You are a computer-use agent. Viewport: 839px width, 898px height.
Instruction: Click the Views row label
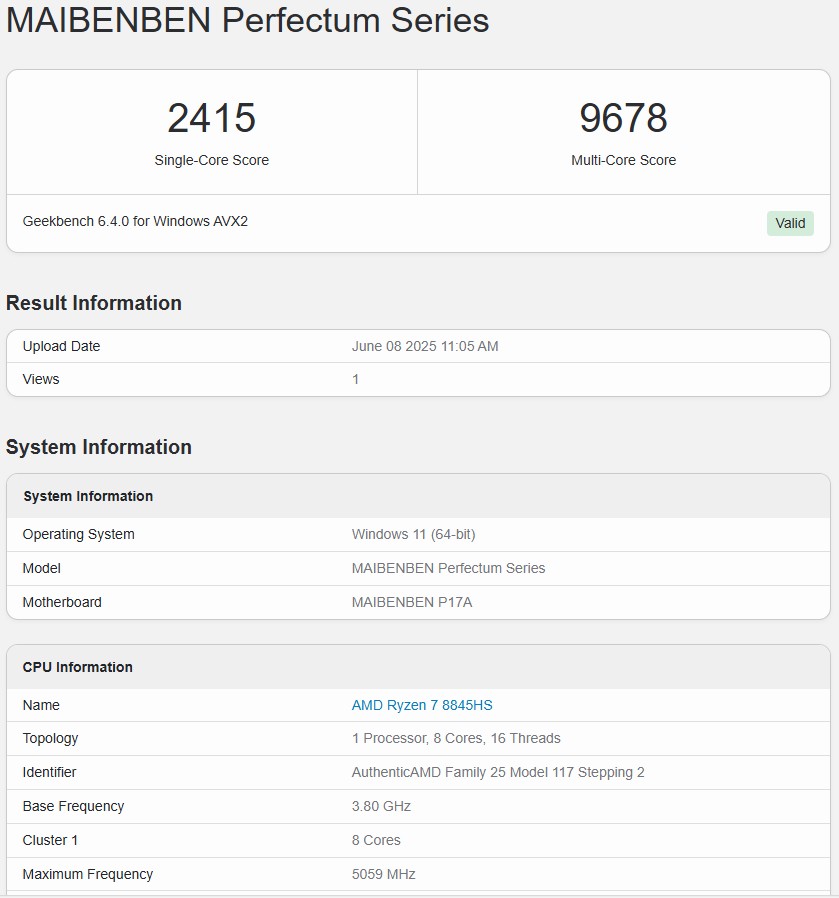41,379
